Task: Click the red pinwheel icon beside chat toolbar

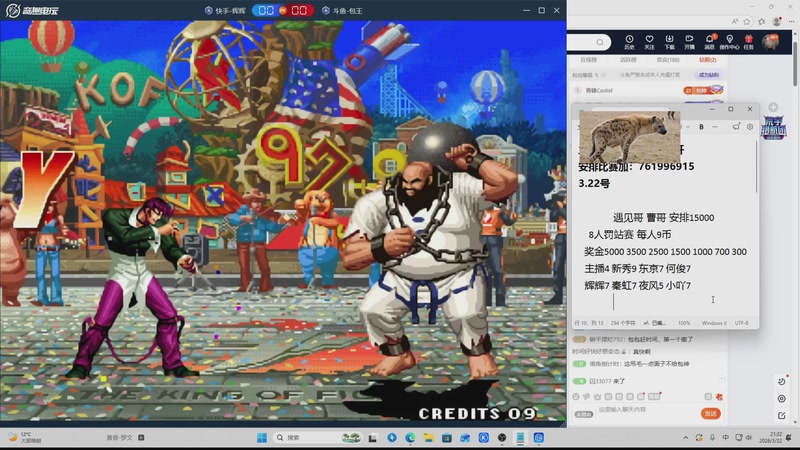Action: [719, 396]
